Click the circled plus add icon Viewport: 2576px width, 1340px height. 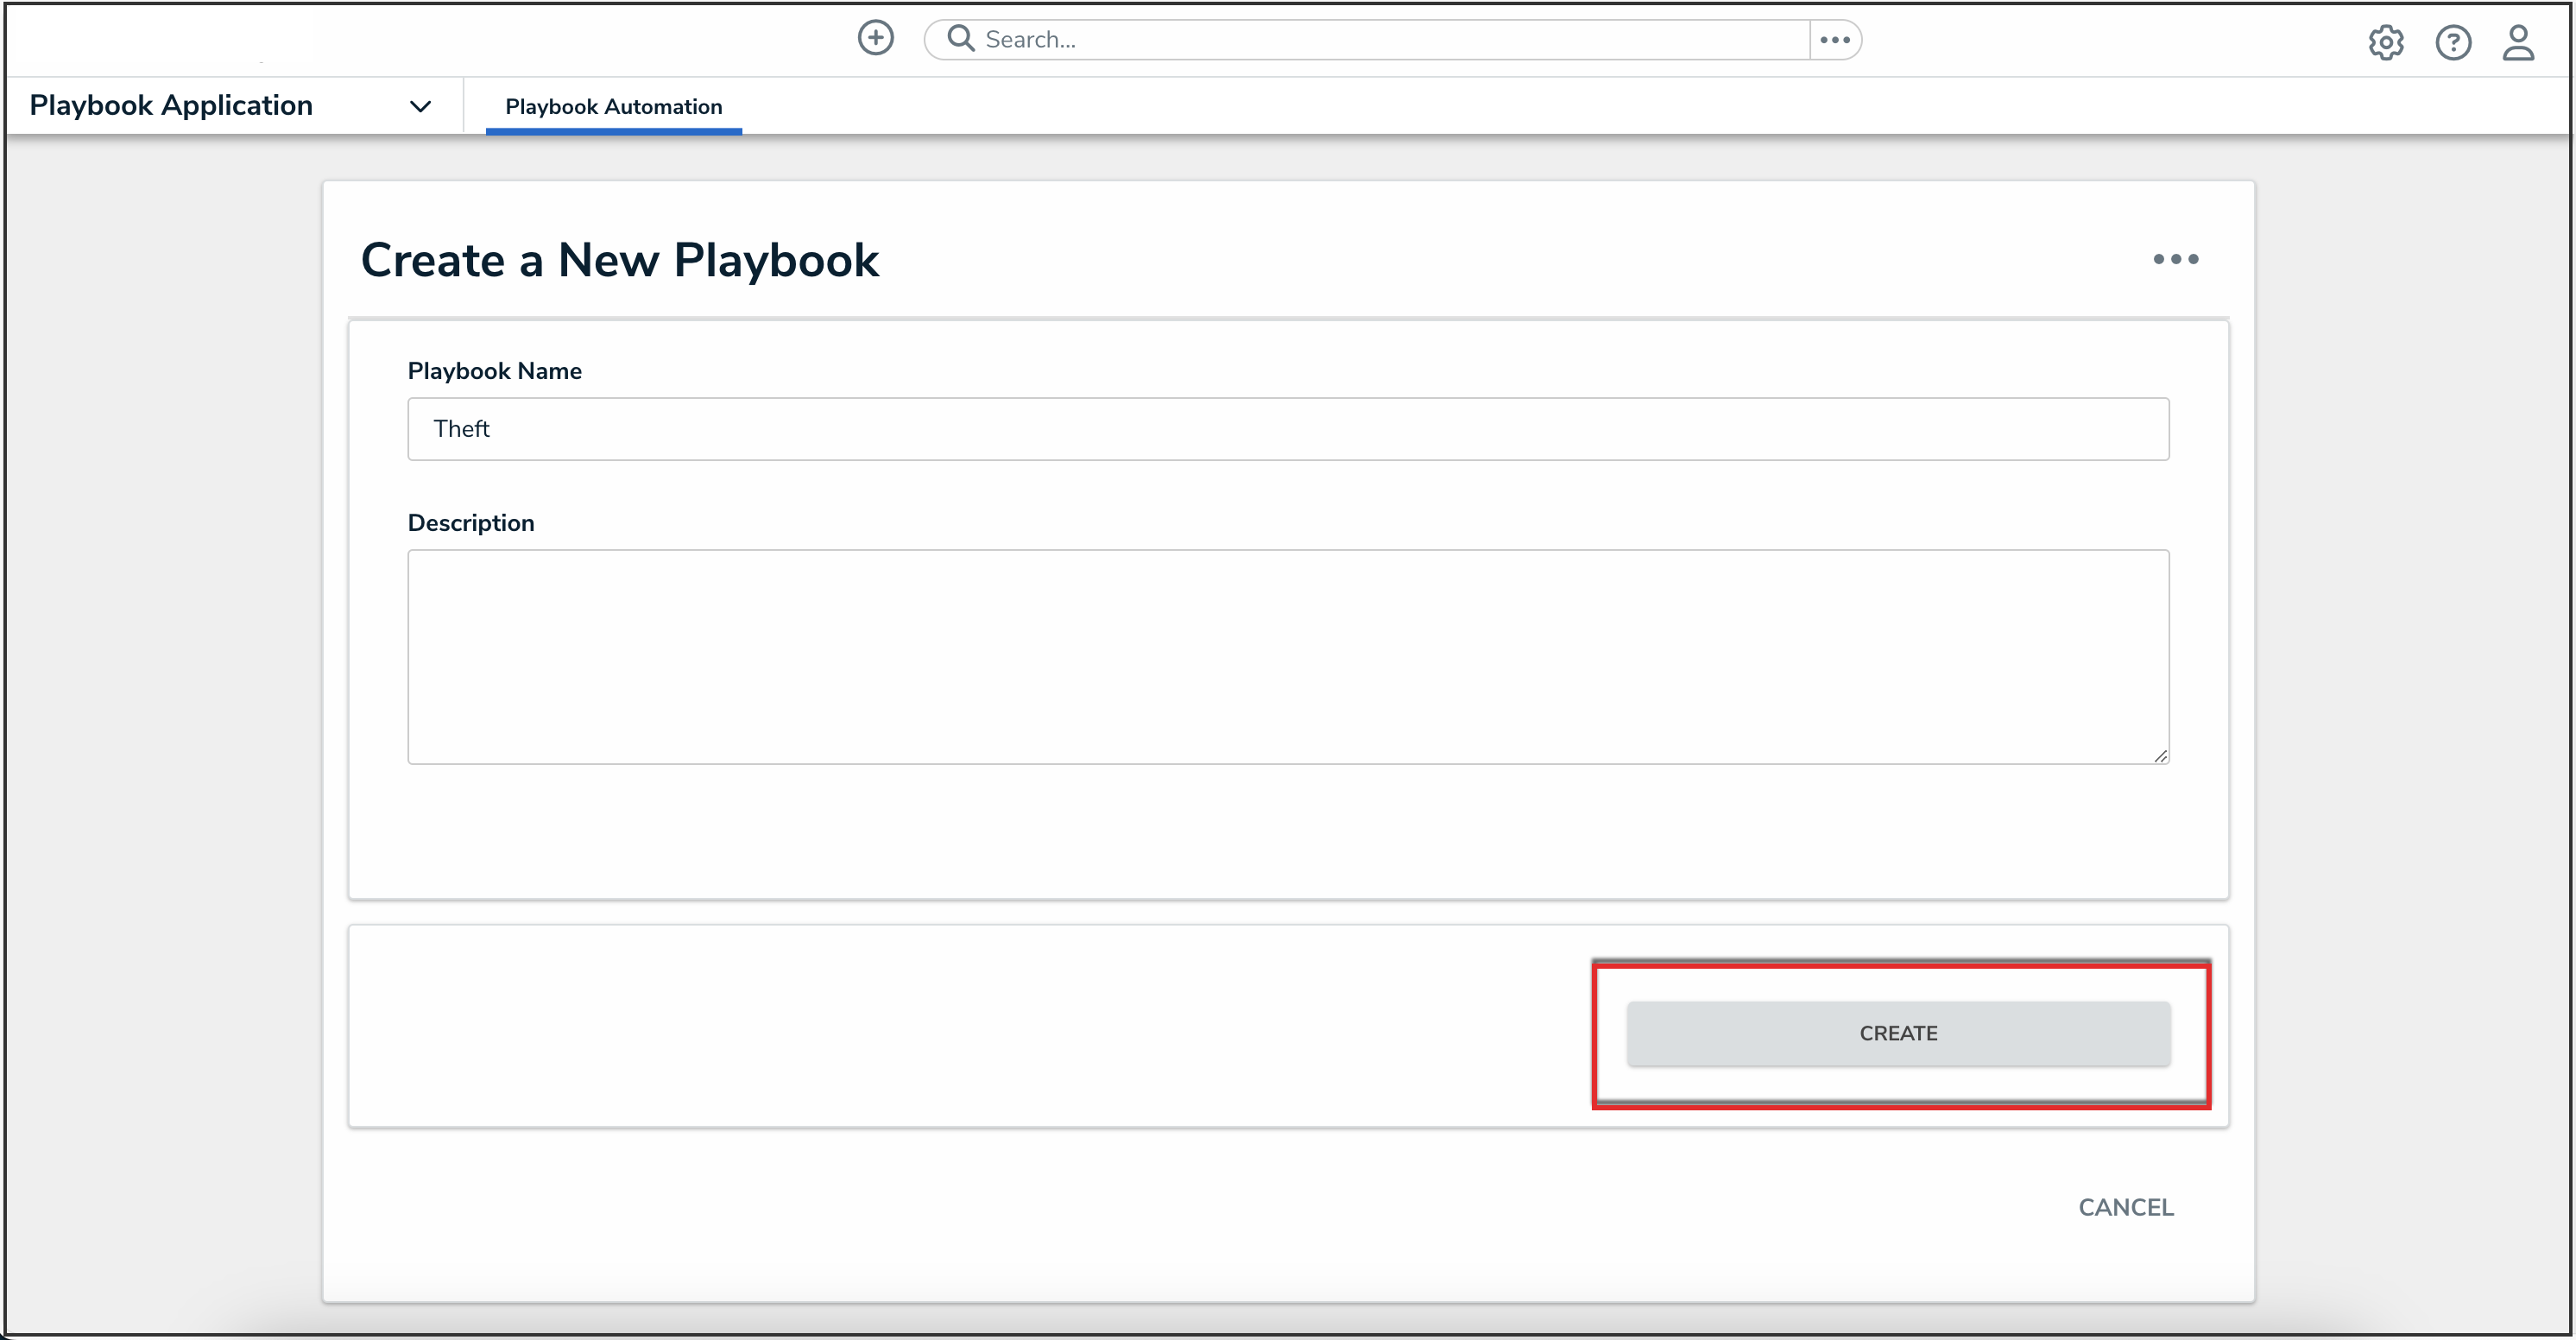tap(875, 38)
